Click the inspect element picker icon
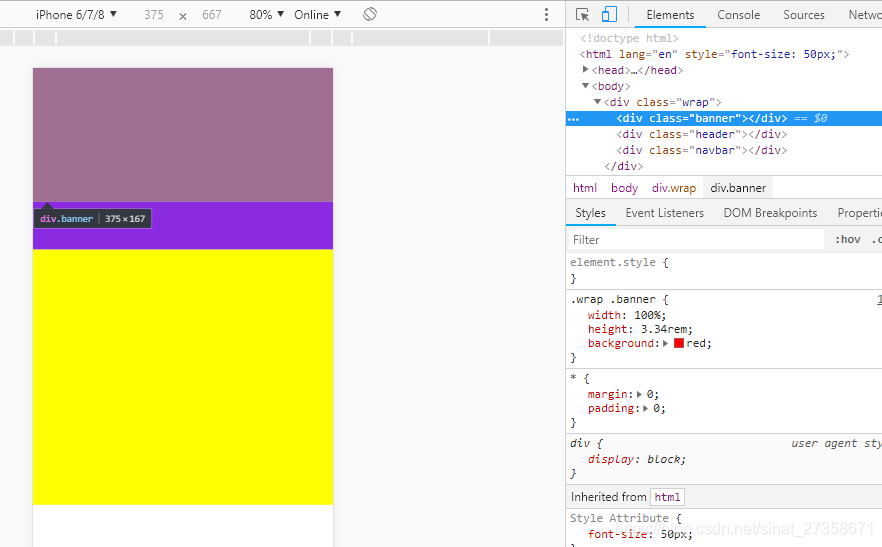 582,15
